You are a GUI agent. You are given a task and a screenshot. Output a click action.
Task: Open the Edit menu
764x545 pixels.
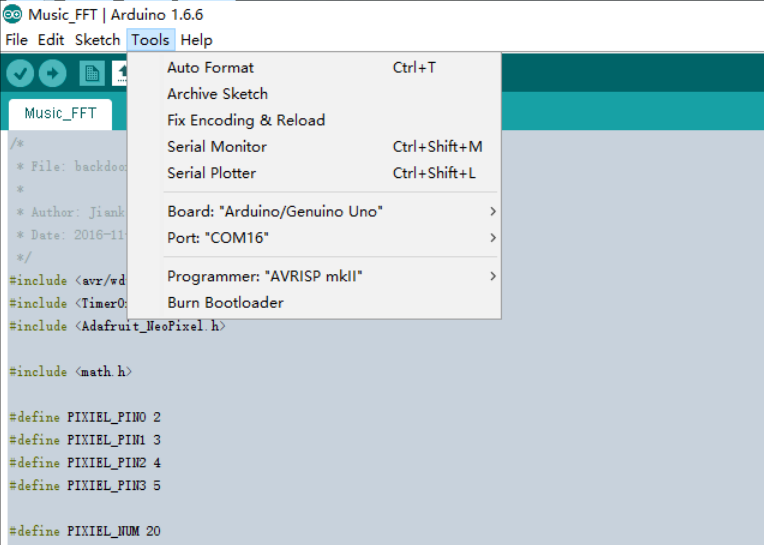[51, 40]
